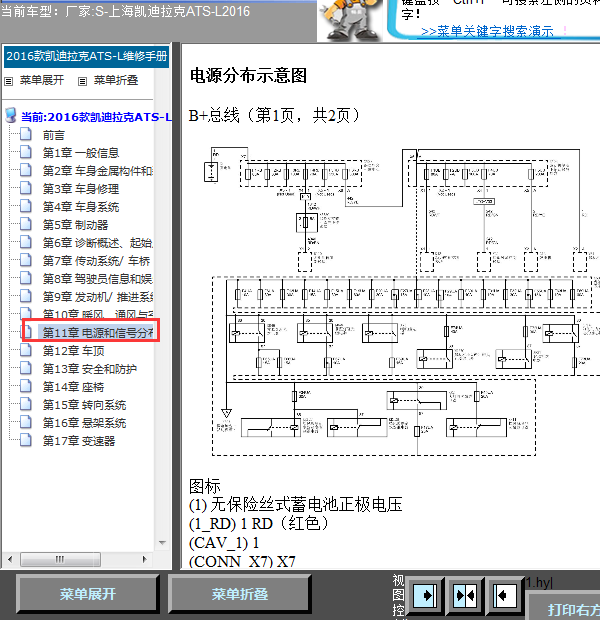Click view control left-arrow-to-bar icon
600x620 pixels.
coord(504,595)
